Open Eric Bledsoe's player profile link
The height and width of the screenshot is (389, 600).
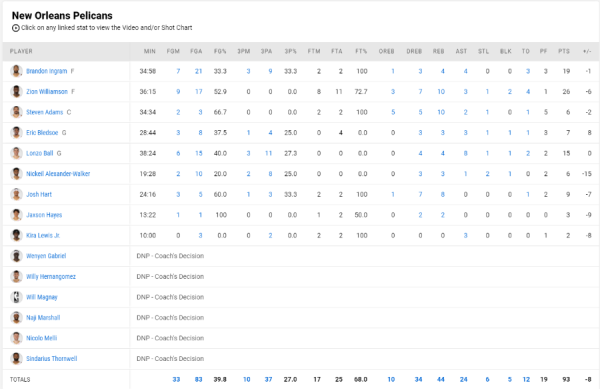[42, 133]
